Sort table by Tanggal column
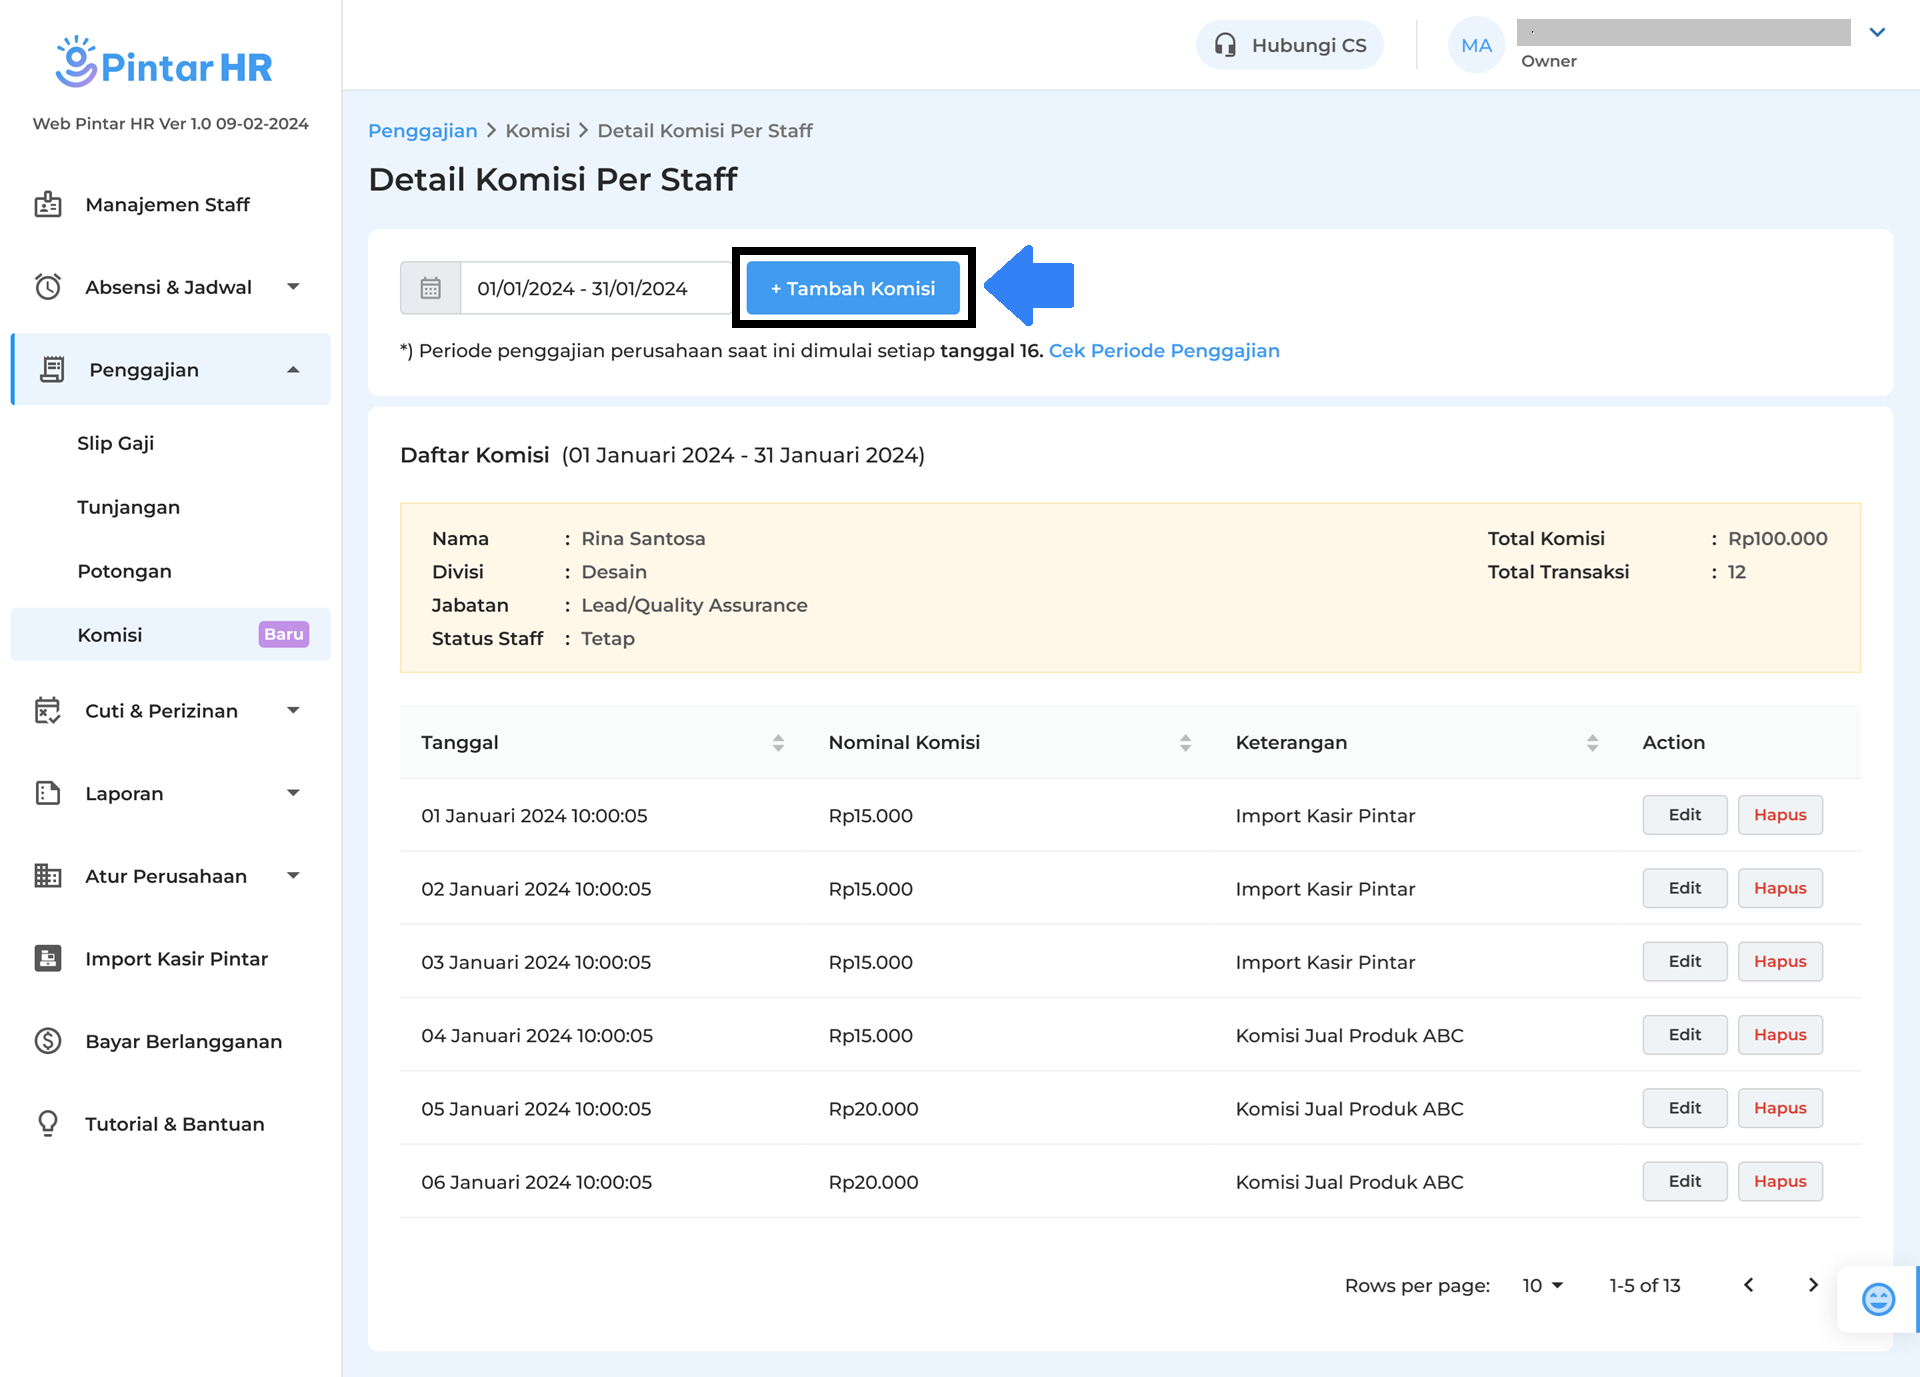The image size is (1920, 1377). 778,742
